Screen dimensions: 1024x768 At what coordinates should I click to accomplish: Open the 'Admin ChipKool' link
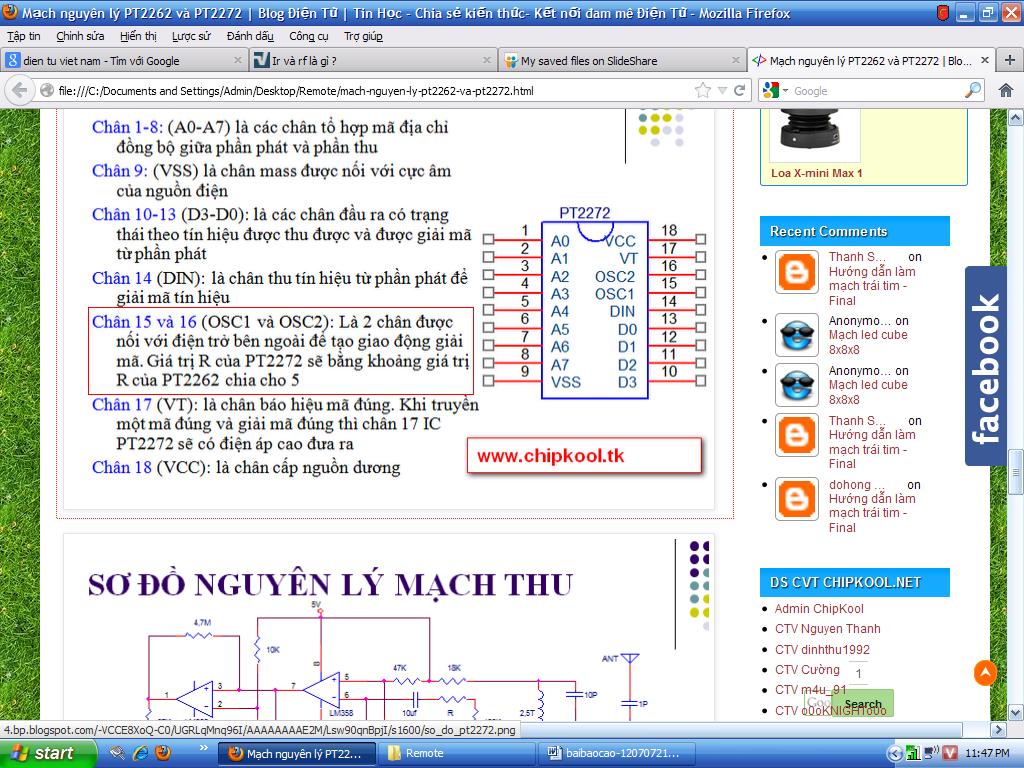pyautogui.click(x=818, y=609)
